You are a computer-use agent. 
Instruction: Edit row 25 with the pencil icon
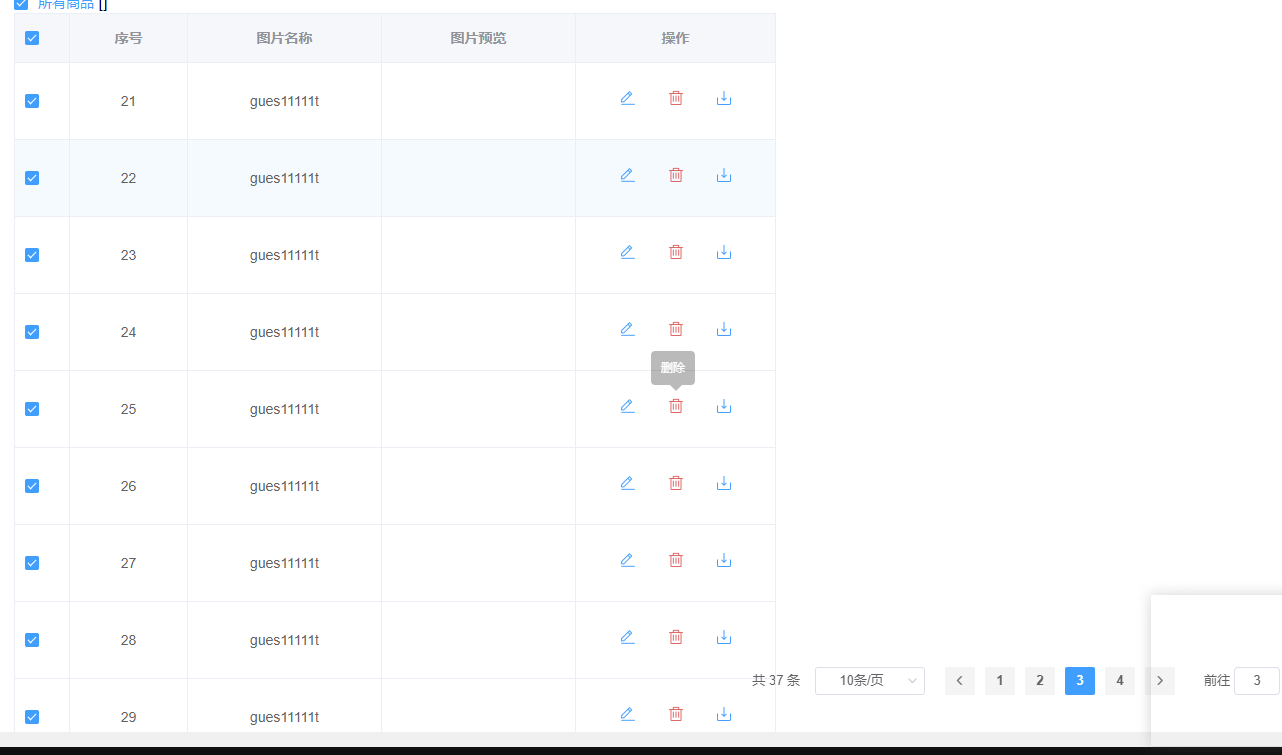pyautogui.click(x=628, y=406)
